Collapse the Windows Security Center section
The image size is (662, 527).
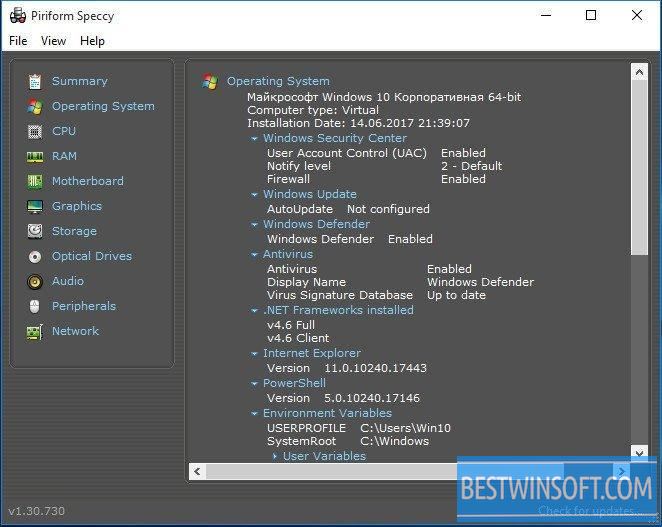click(x=254, y=139)
